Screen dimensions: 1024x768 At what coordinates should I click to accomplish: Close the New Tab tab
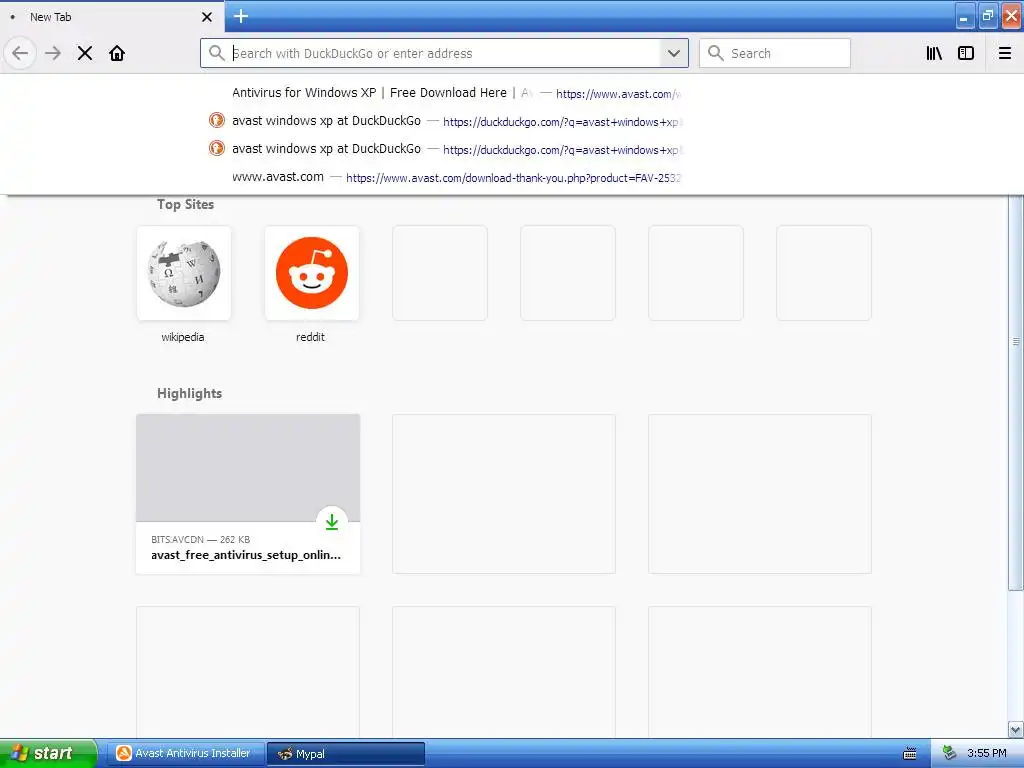click(207, 17)
